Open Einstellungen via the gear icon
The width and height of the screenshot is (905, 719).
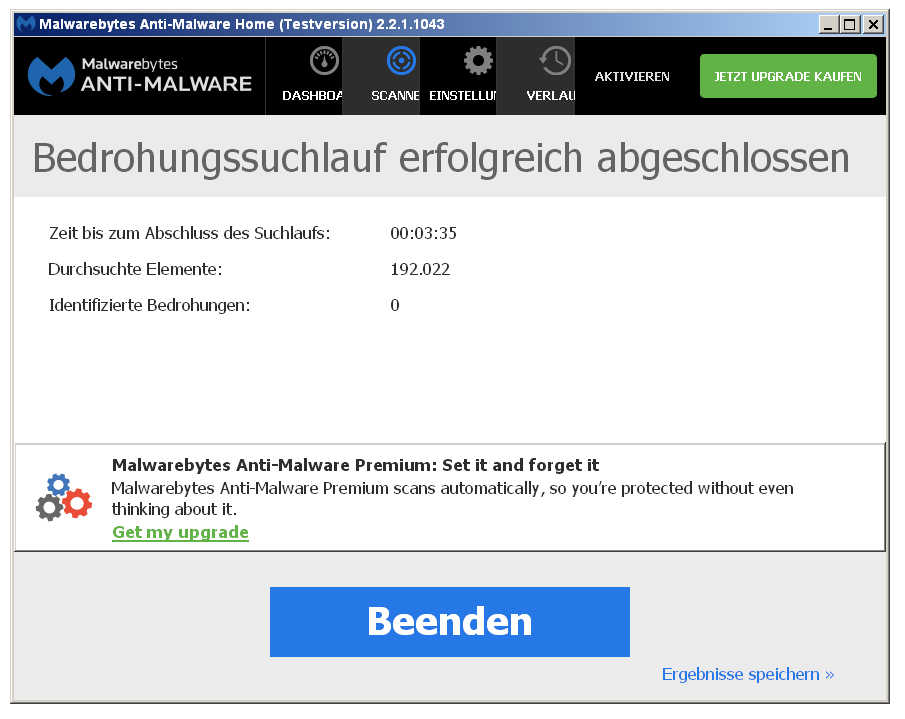pyautogui.click(x=478, y=61)
